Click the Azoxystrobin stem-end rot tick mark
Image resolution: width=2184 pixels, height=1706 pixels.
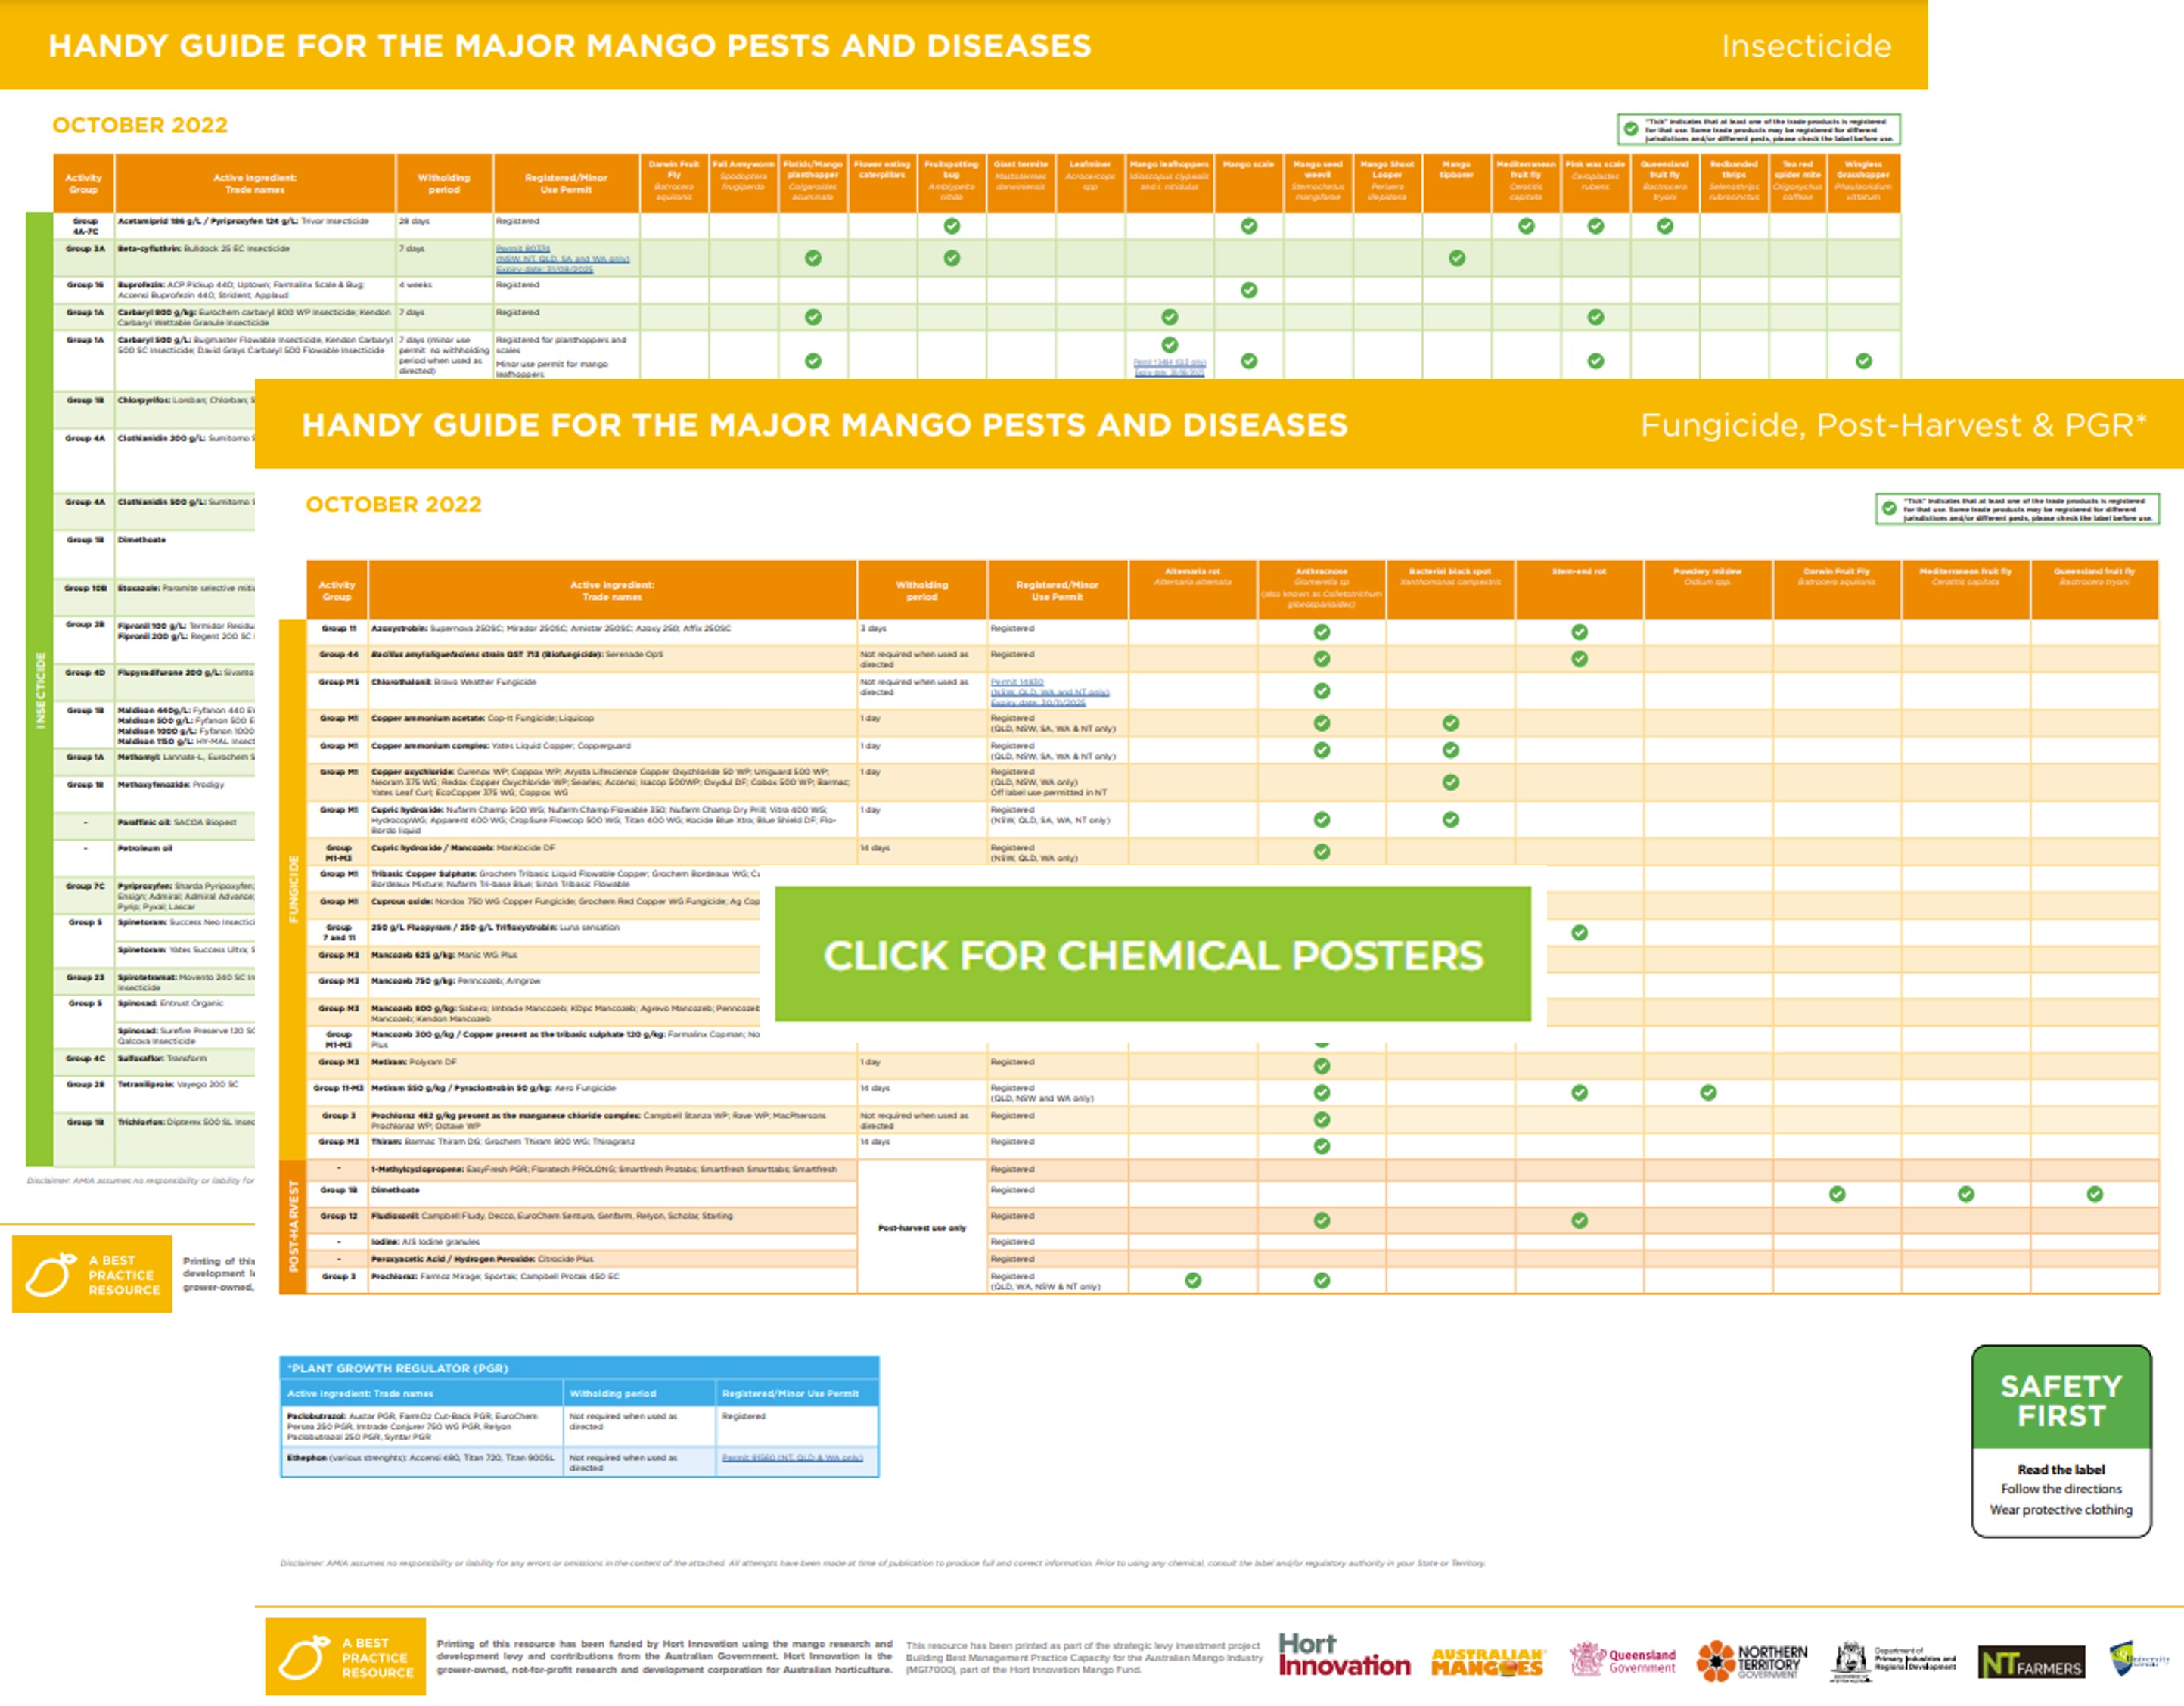1579,632
